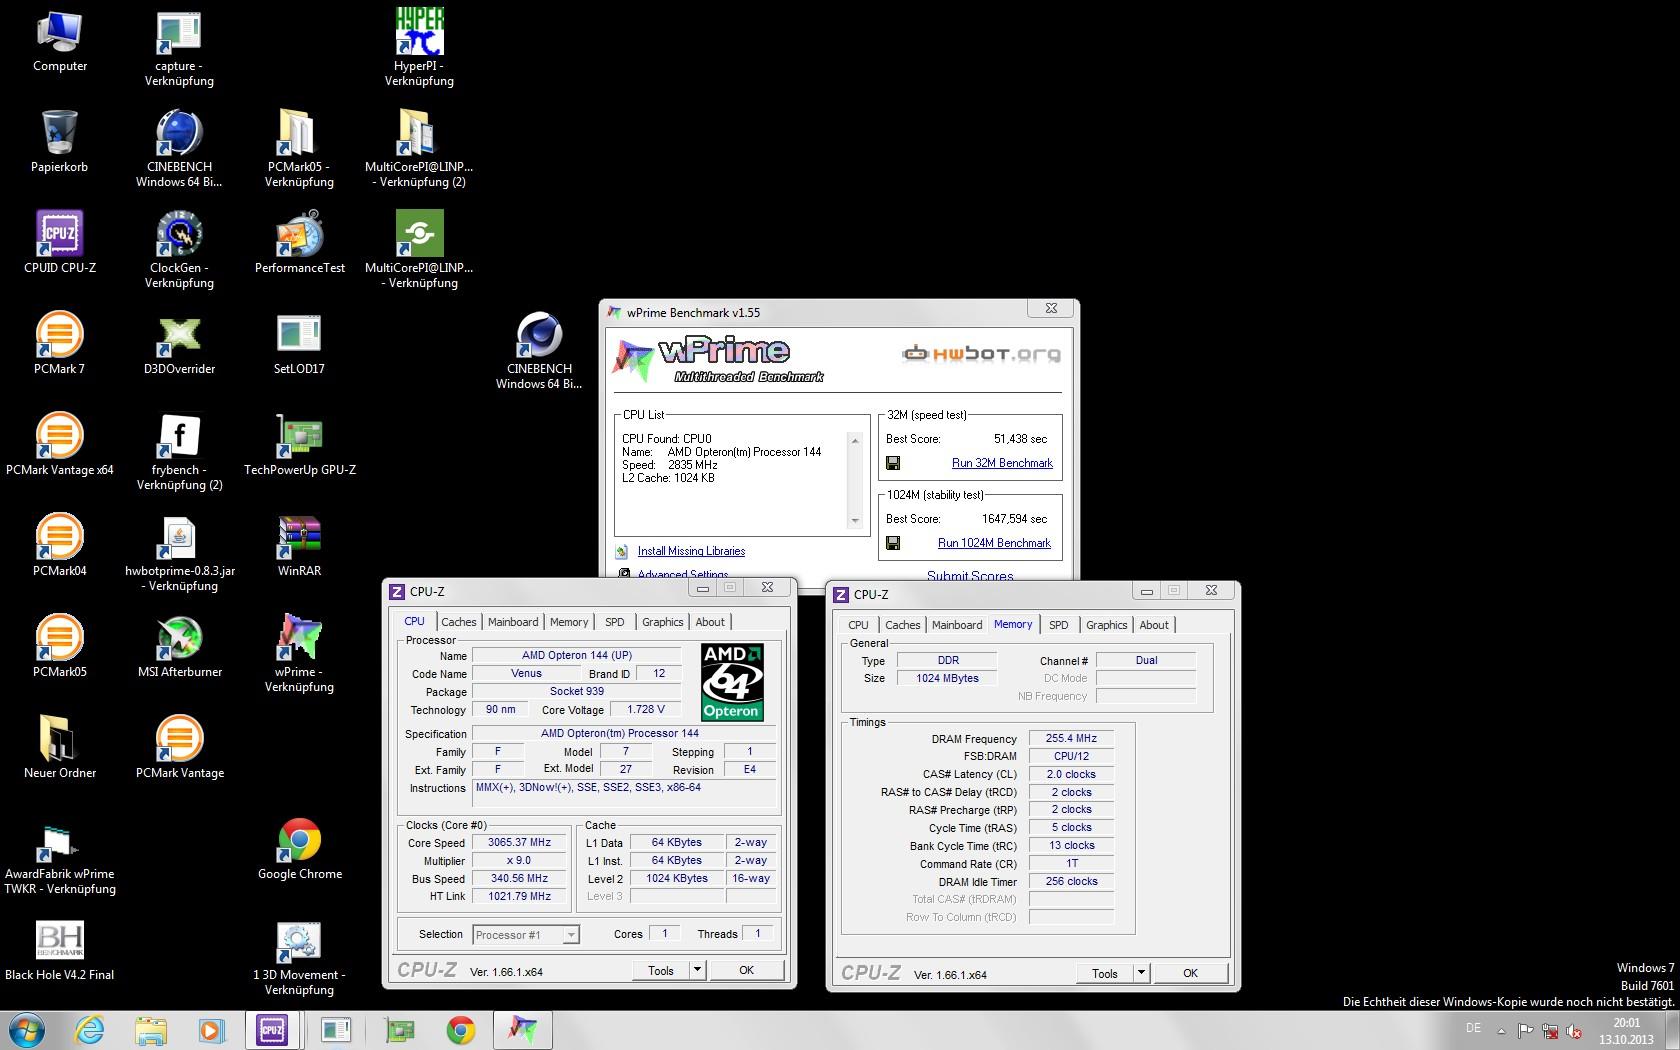
Task: Select the Black Hole V4.2 Final icon
Action: pos(60,951)
